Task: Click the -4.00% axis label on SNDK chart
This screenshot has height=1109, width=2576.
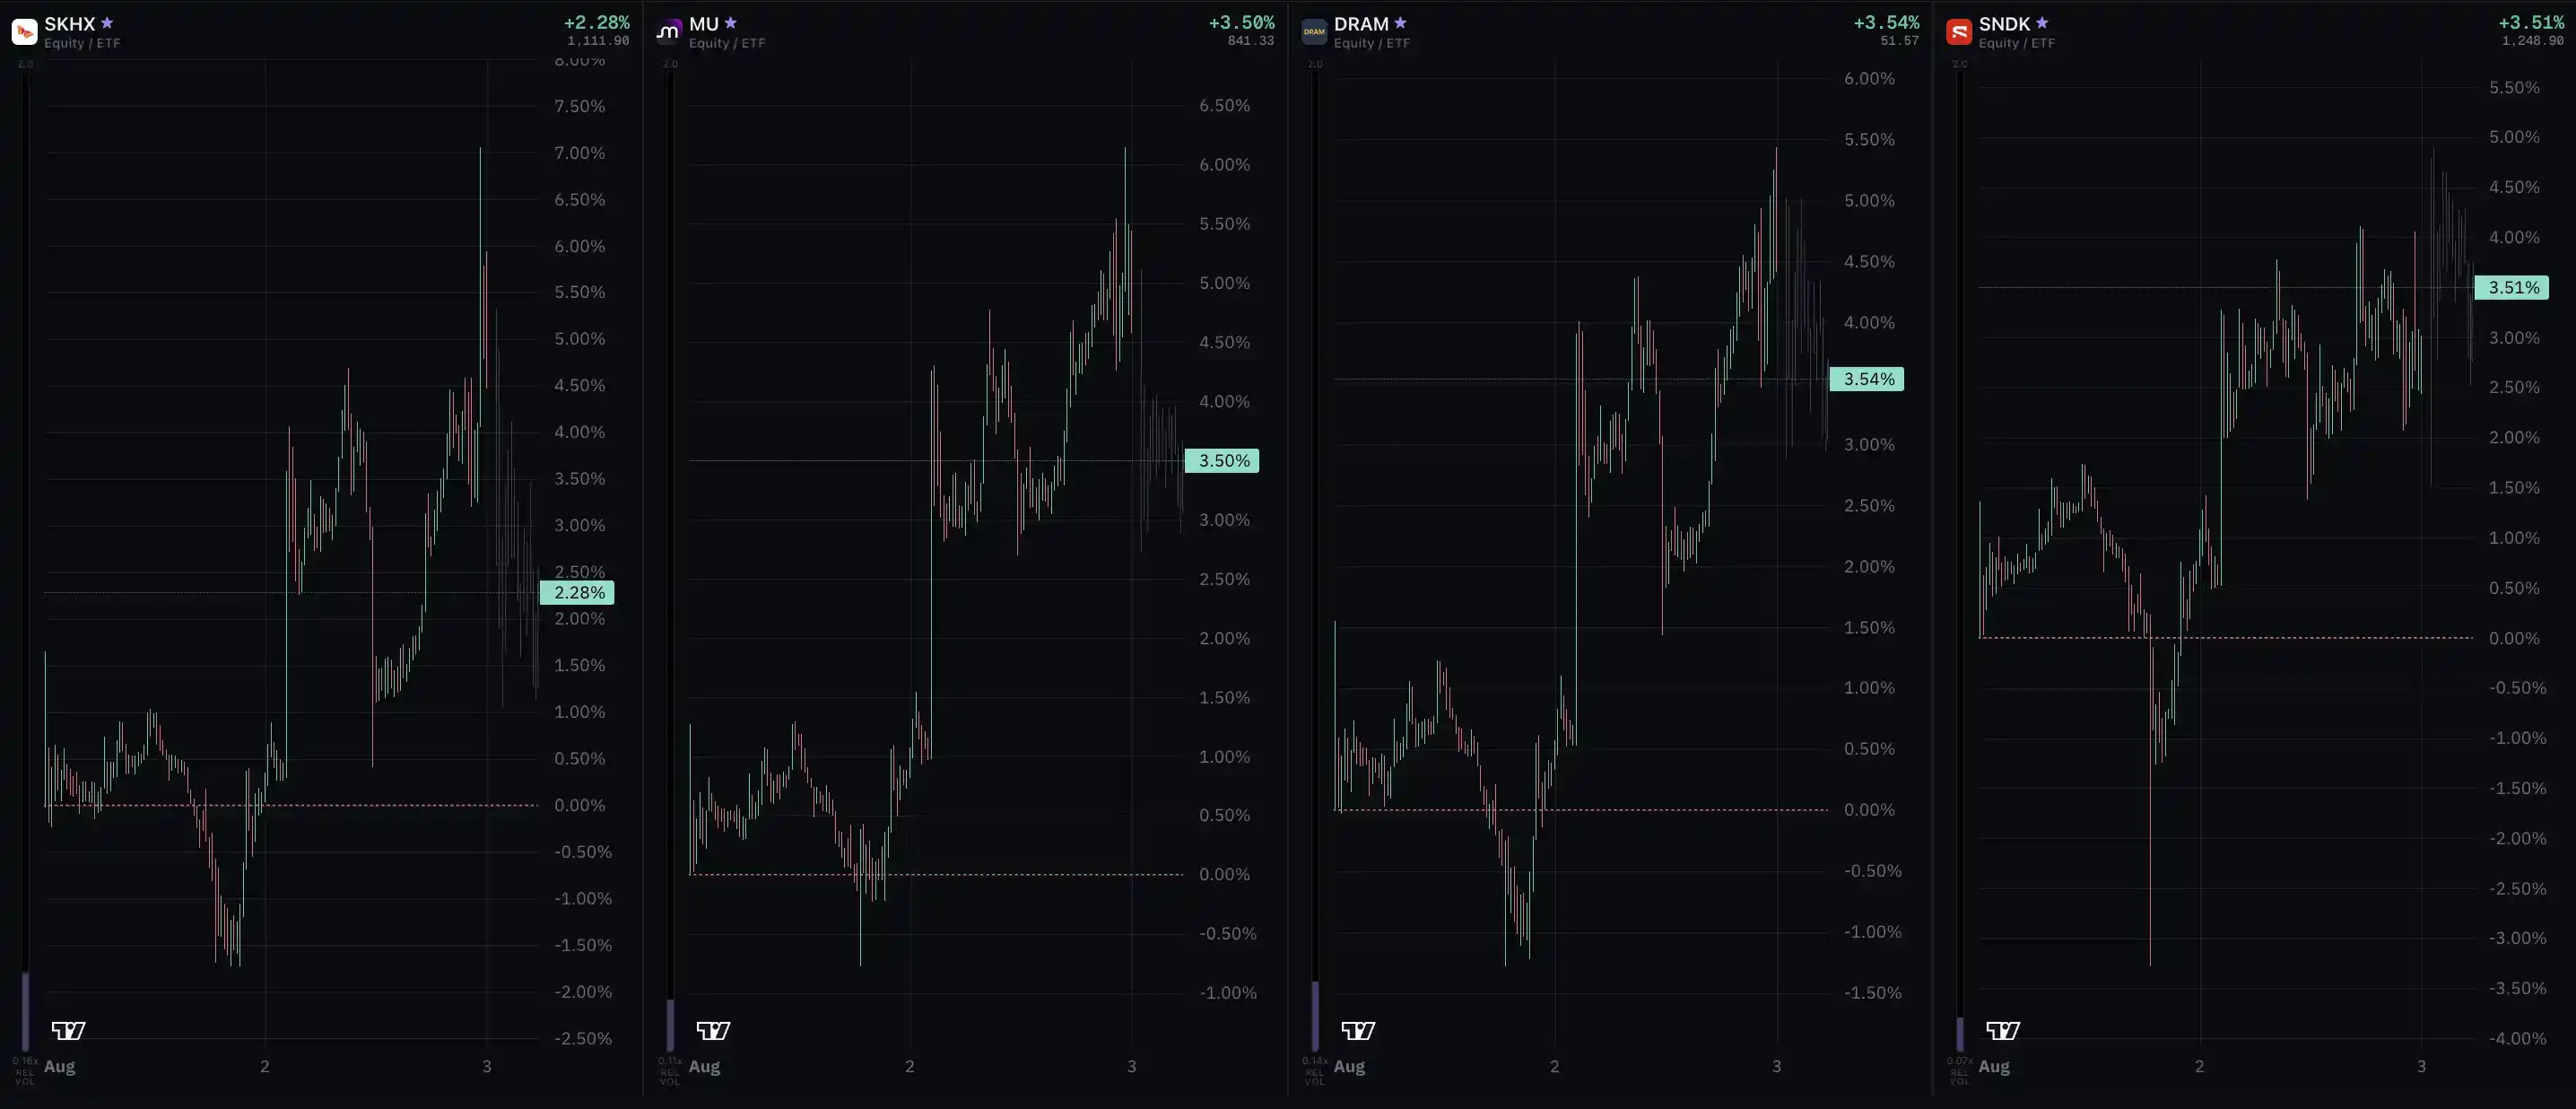Action: (2517, 1038)
